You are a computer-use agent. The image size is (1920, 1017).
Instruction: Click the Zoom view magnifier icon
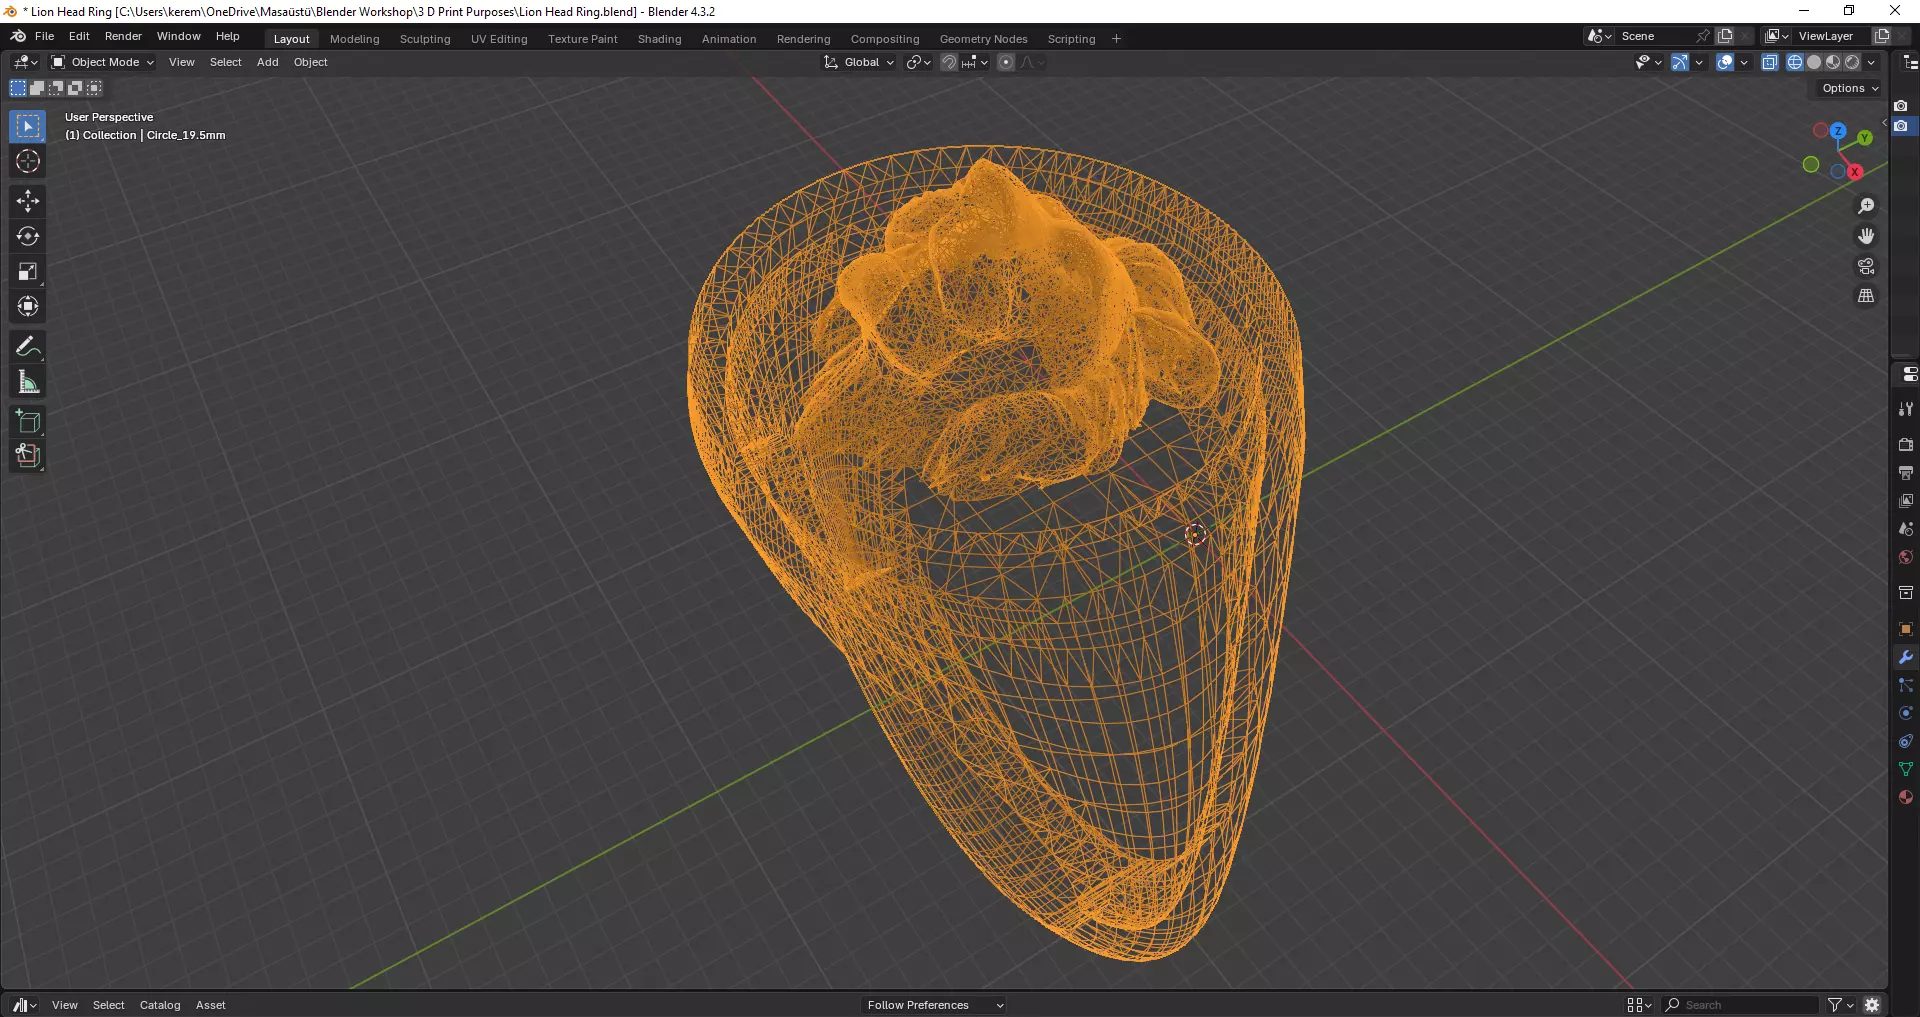click(1866, 206)
